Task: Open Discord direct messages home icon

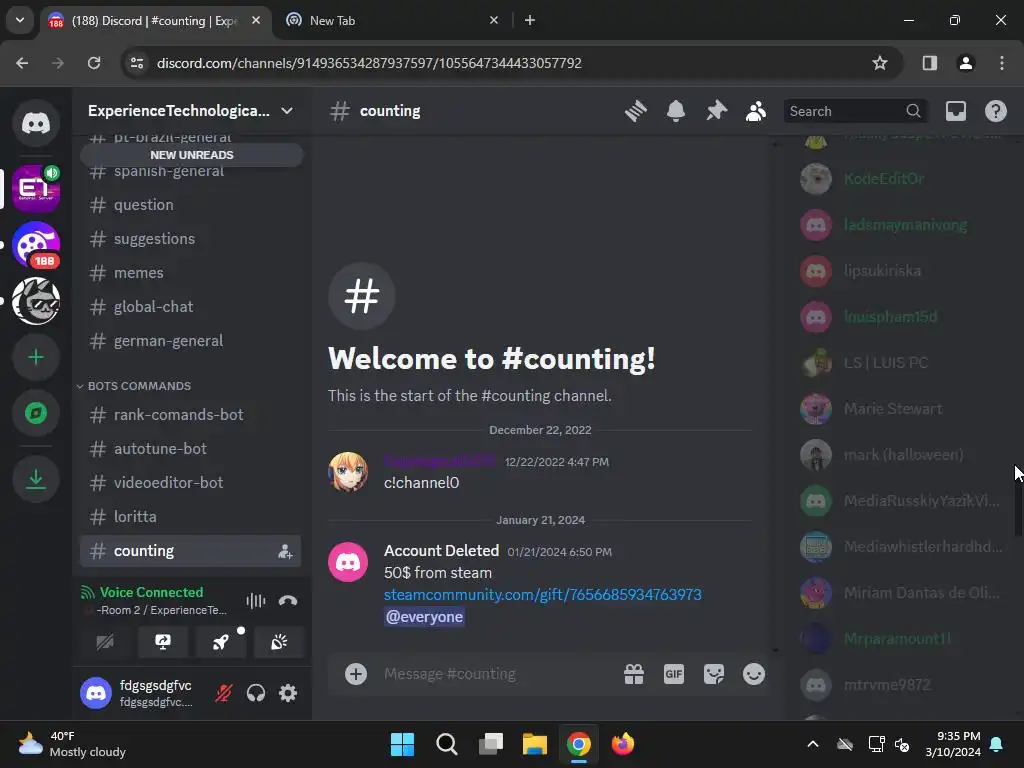Action: pyautogui.click(x=36, y=123)
